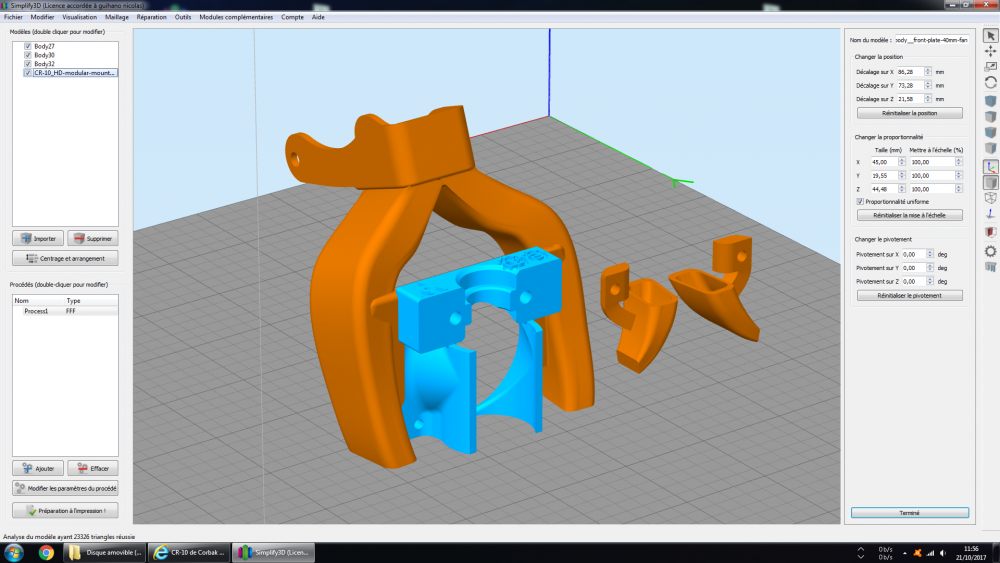Viewport: 1000px width, 563px height.
Task: Adjust X scale percentage spinner
Action: coord(959,162)
